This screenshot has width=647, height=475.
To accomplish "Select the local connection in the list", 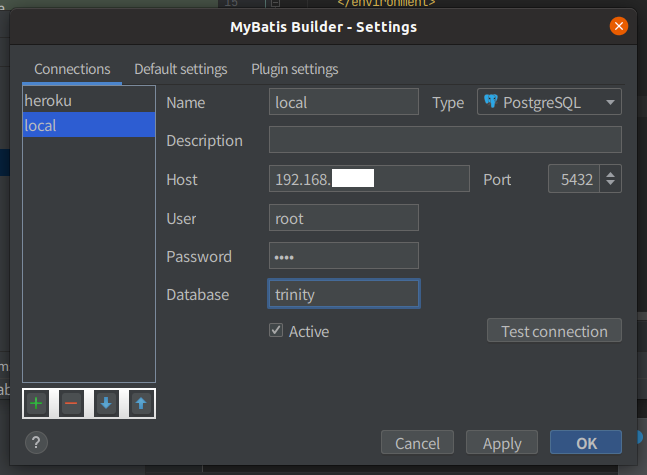I will coord(89,125).
